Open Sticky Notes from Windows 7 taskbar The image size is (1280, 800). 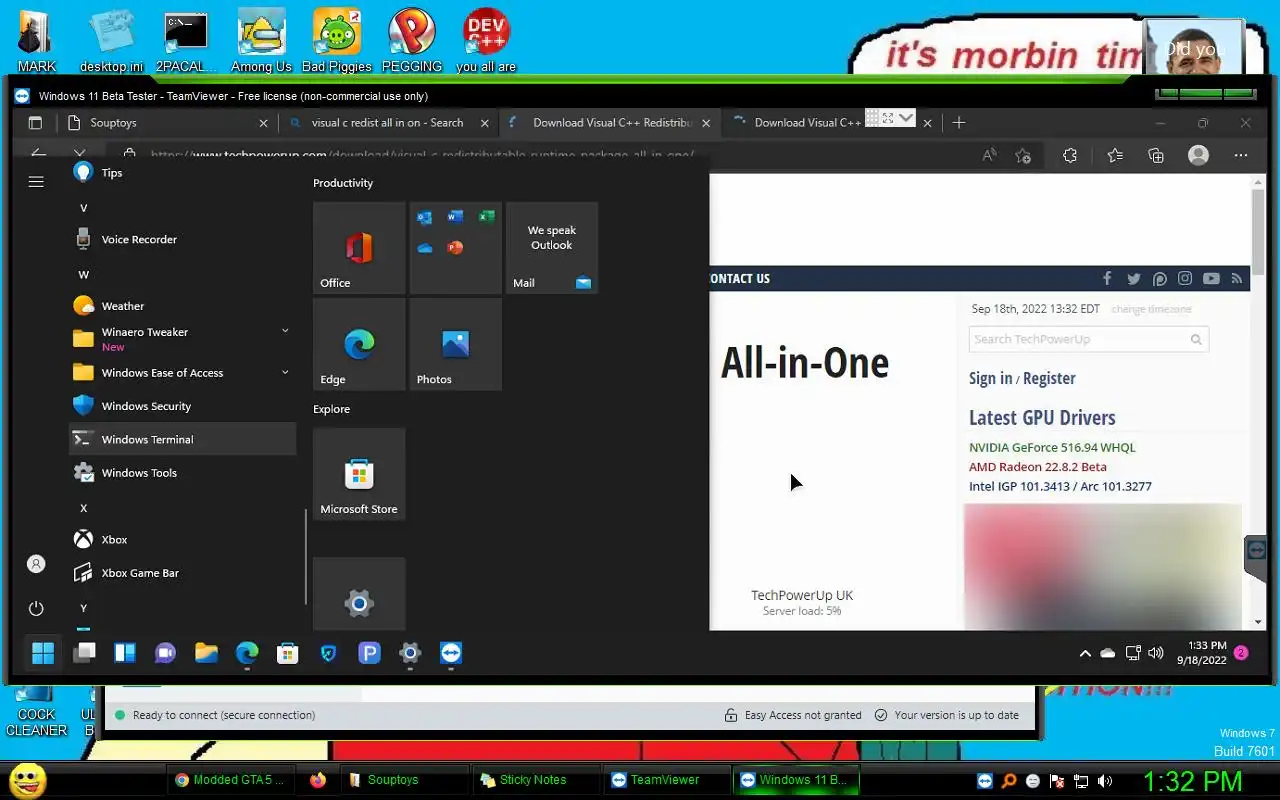pyautogui.click(x=534, y=780)
